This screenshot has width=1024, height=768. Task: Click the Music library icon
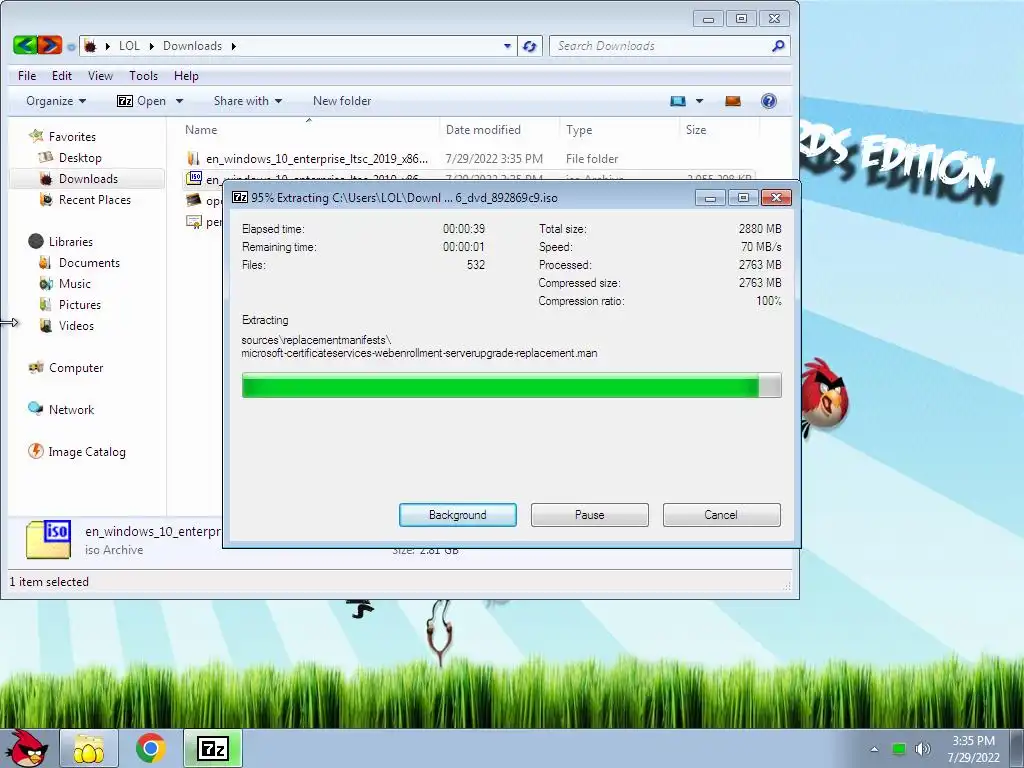coord(46,283)
